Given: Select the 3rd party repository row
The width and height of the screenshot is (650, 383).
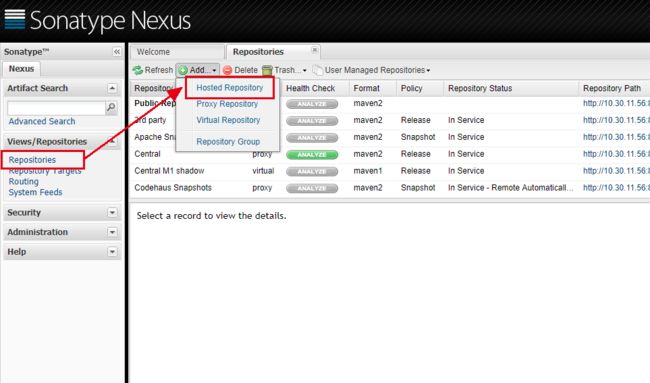Looking at the screenshot, I should click(x=390, y=120).
